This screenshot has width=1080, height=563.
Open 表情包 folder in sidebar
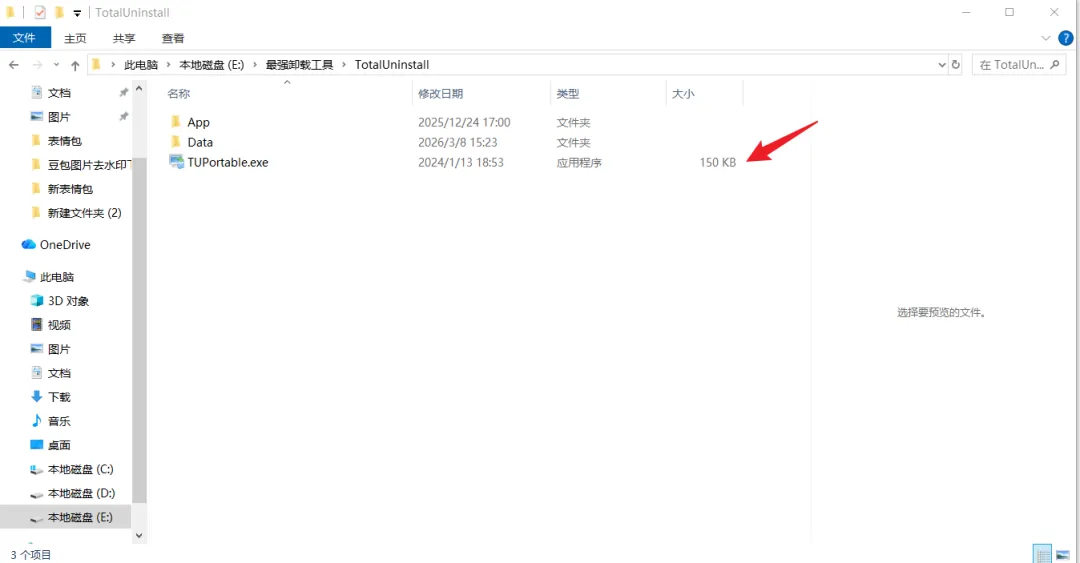(65, 141)
